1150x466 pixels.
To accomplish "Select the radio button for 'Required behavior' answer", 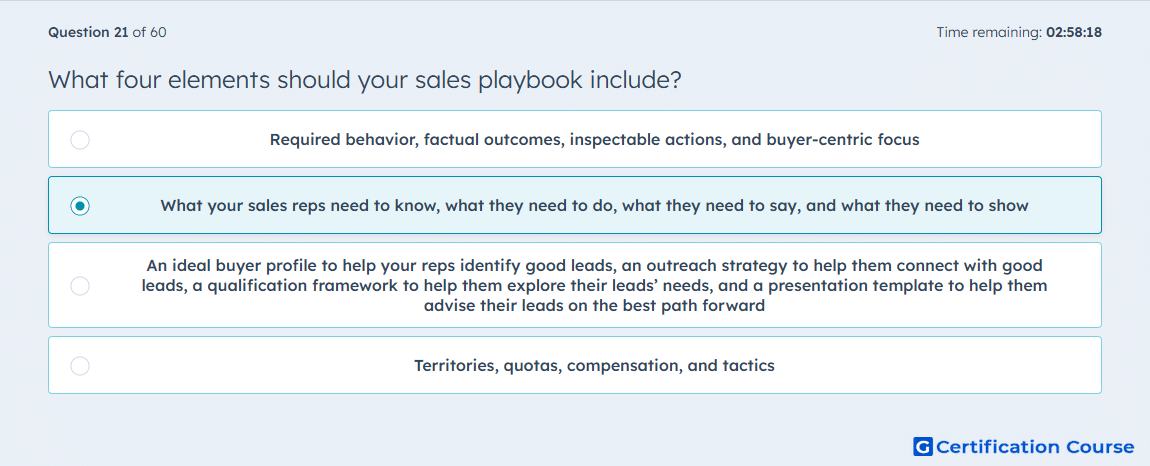I will coord(80,139).
